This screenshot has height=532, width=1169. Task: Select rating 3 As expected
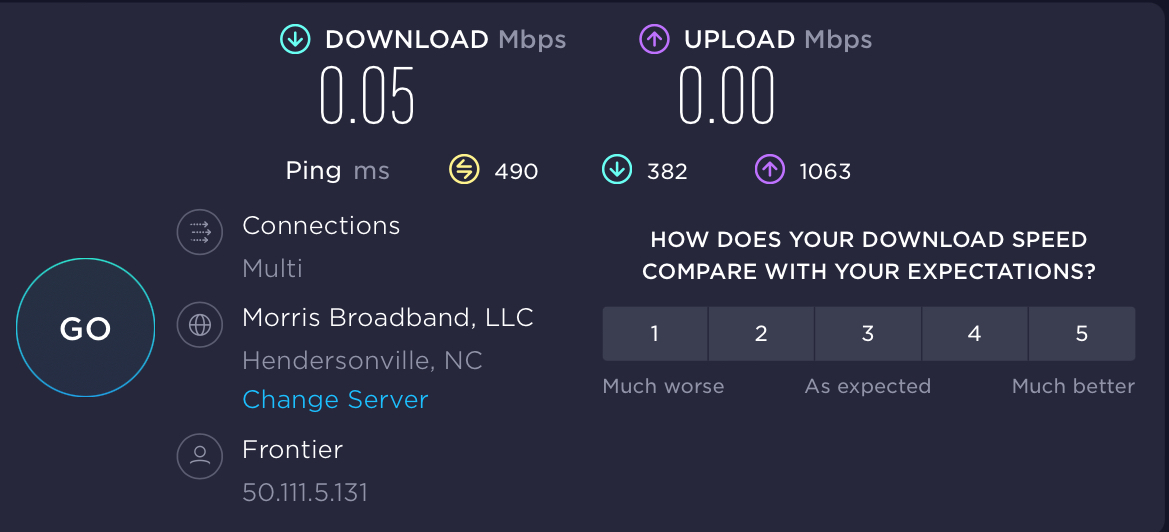[x=868, y=334]
